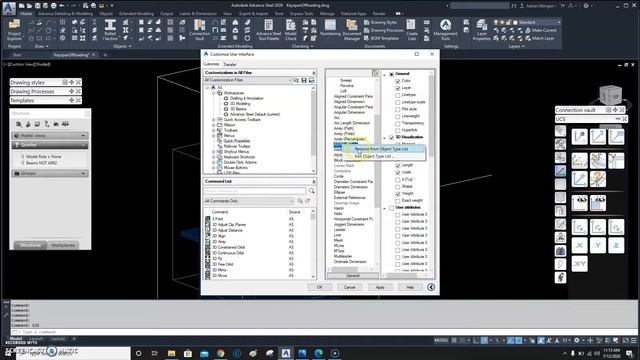This screenshot has height=360, width=640.
Task: Click the collapse arrow icon next to Help
Action: [431, 287]
